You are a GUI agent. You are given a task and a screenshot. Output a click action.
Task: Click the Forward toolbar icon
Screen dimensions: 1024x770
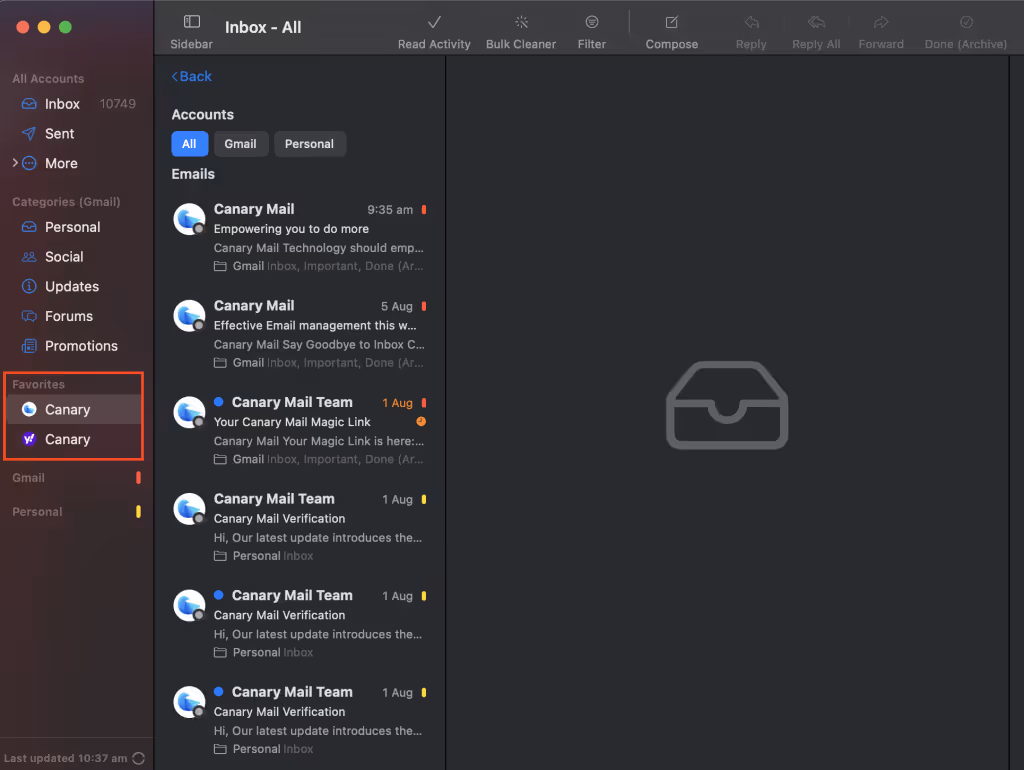click(881, 22)
